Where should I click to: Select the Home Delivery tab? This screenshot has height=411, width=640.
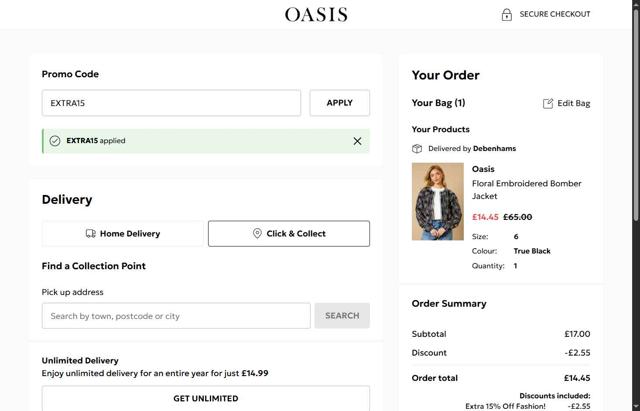tap(122, 234)
